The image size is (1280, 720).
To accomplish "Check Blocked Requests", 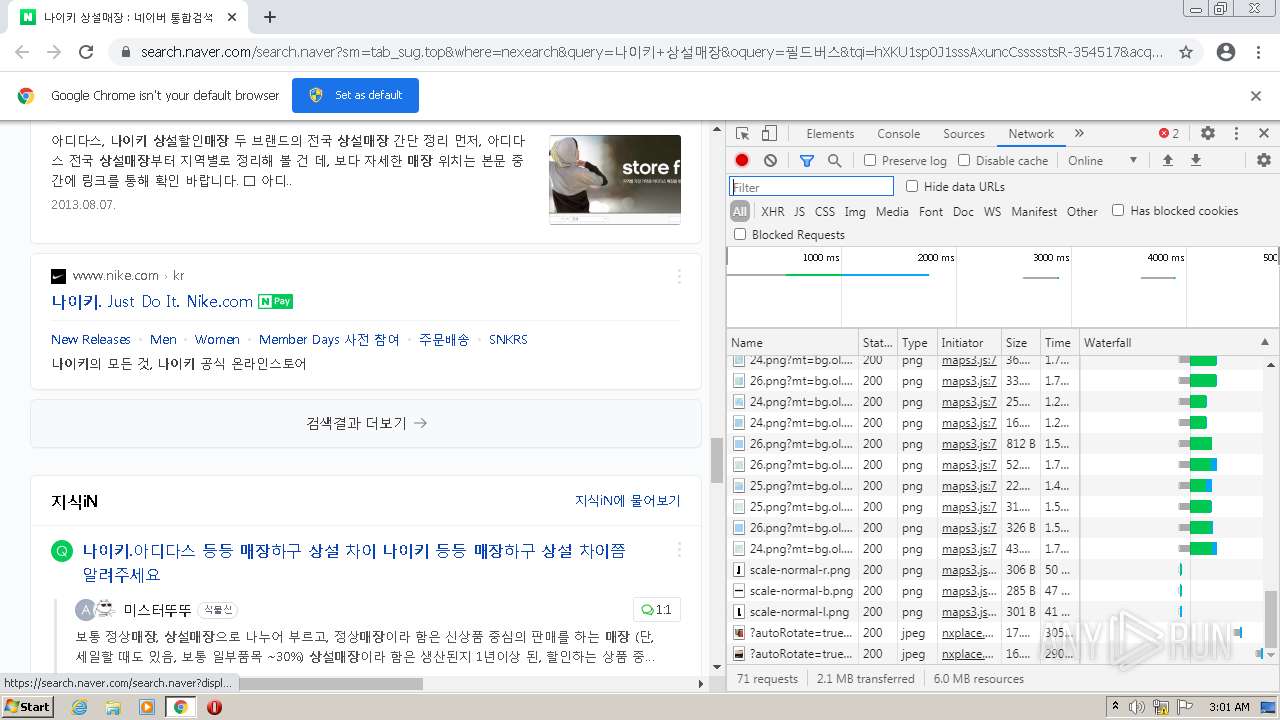I will [740, 234].
